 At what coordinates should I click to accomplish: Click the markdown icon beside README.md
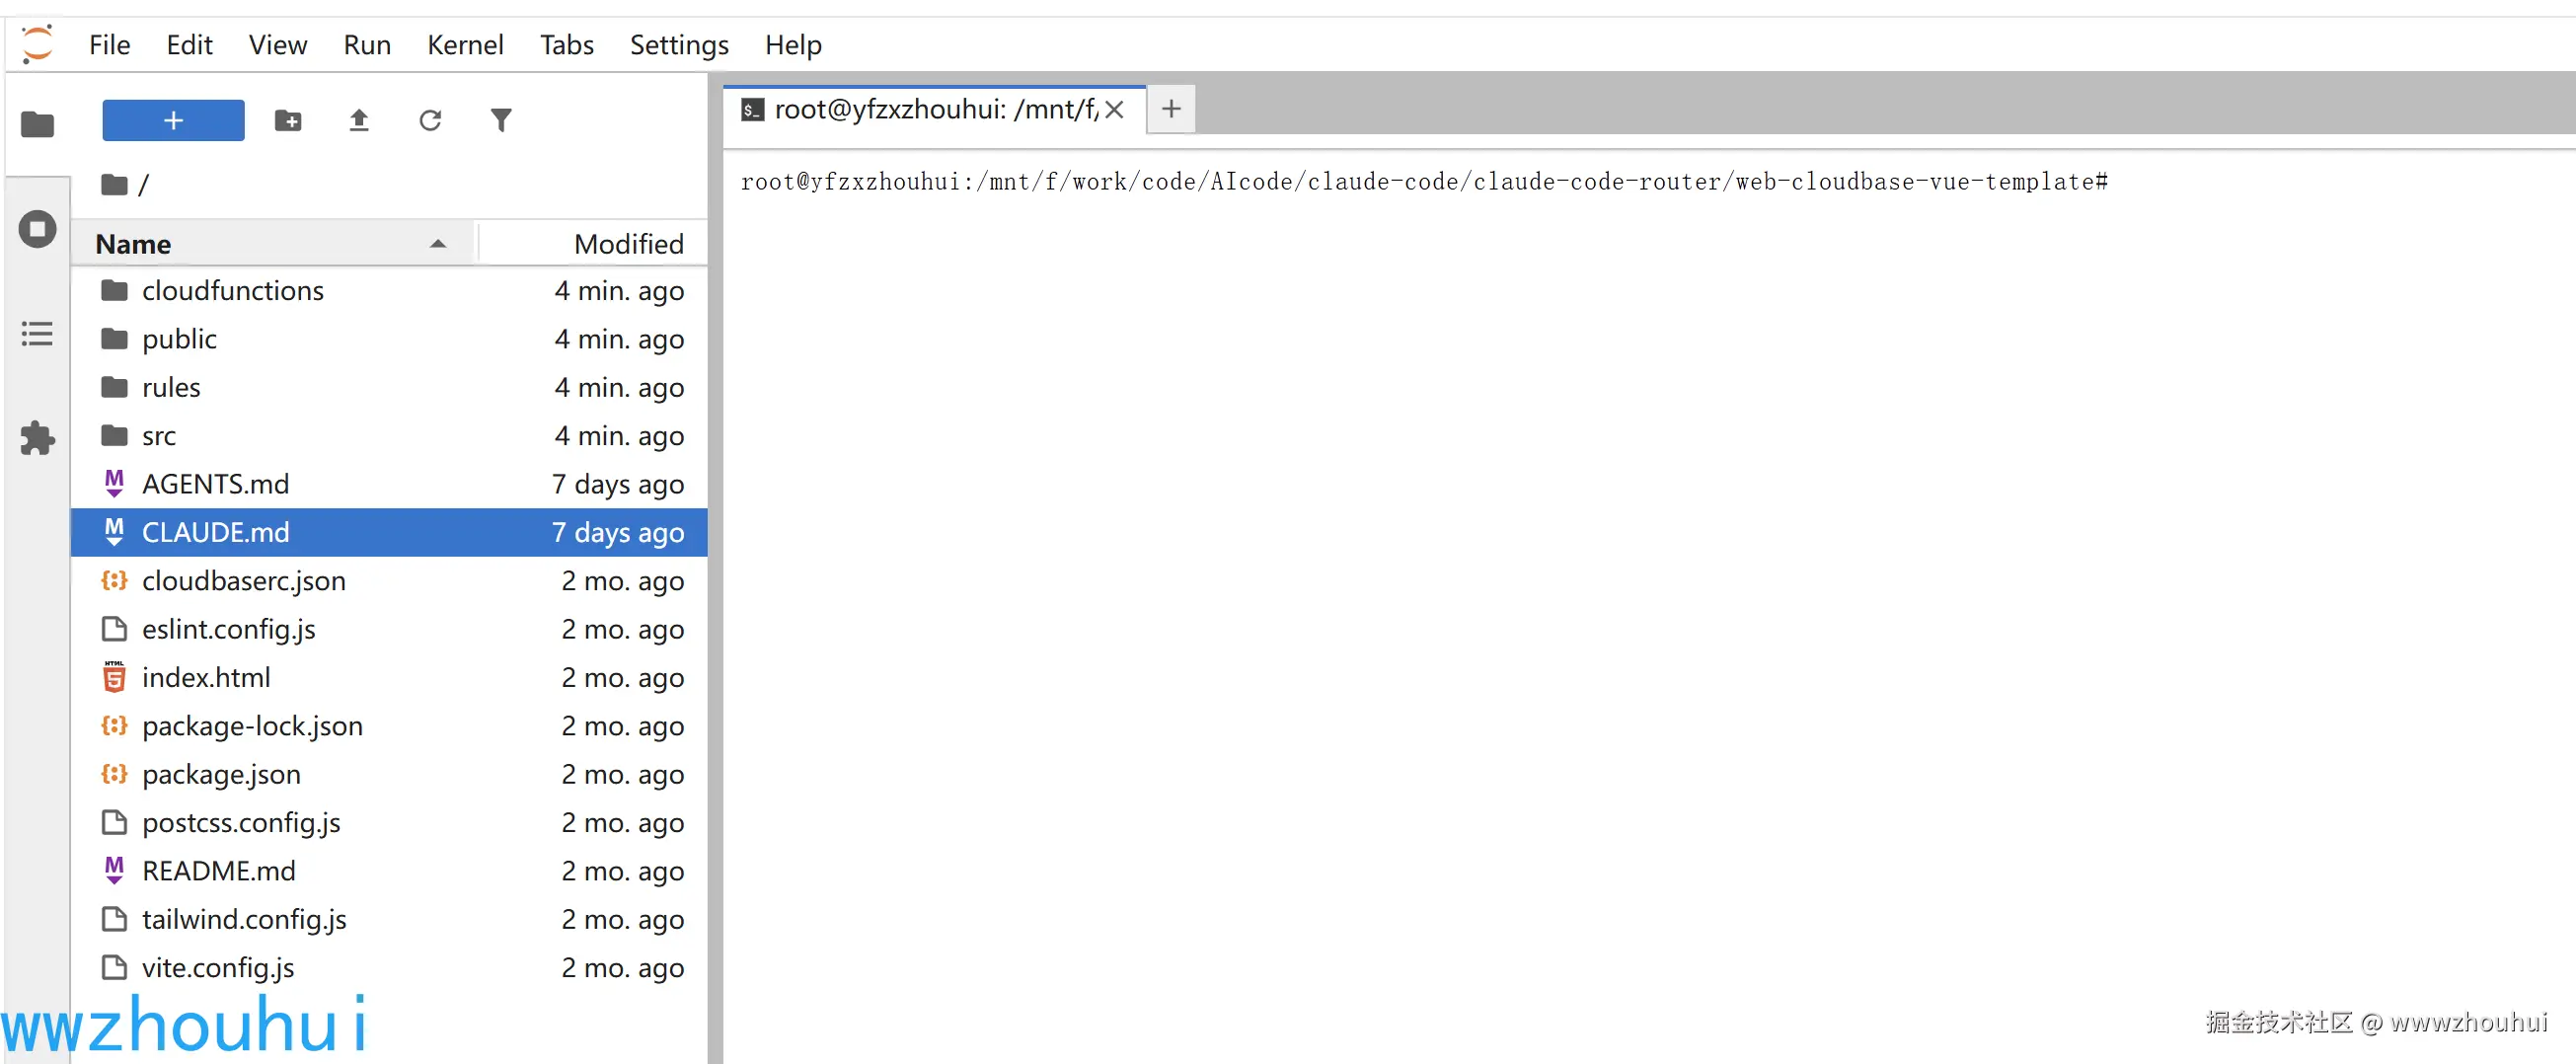[114, 870]
